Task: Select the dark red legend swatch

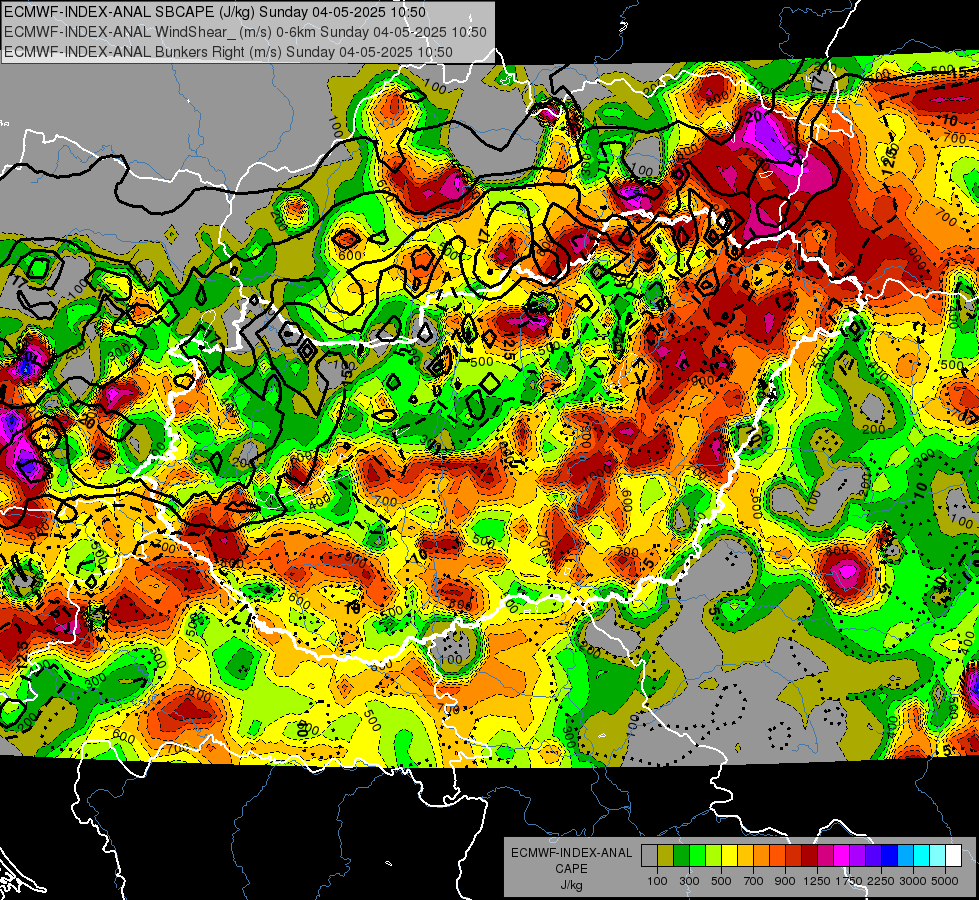Action: (x=809, y=855)
